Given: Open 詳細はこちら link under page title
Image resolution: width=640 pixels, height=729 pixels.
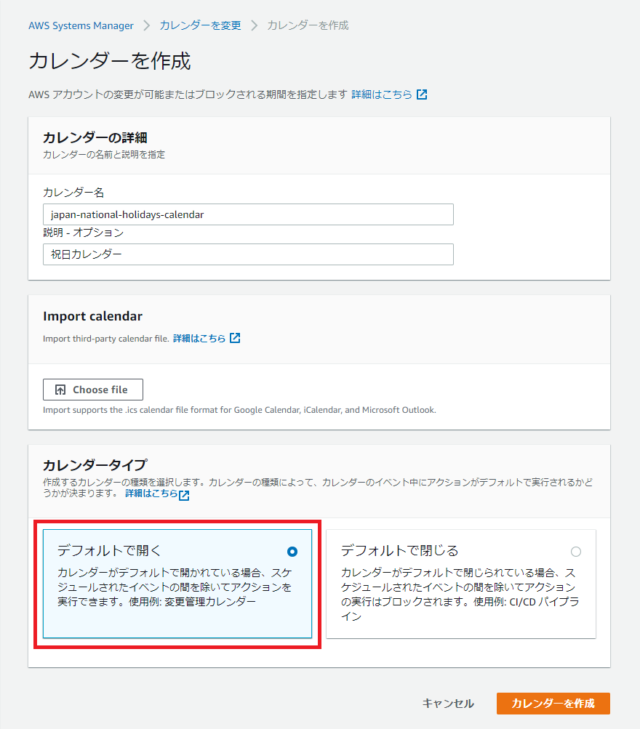Looking at the screenshot, I should 382,94.
